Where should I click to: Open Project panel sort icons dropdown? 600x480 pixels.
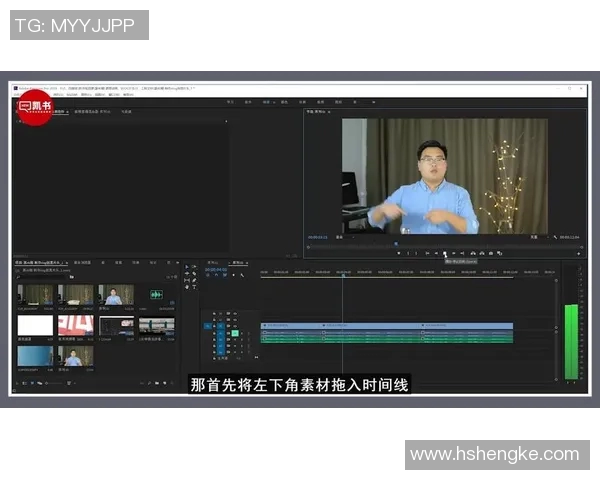[68, 383]
